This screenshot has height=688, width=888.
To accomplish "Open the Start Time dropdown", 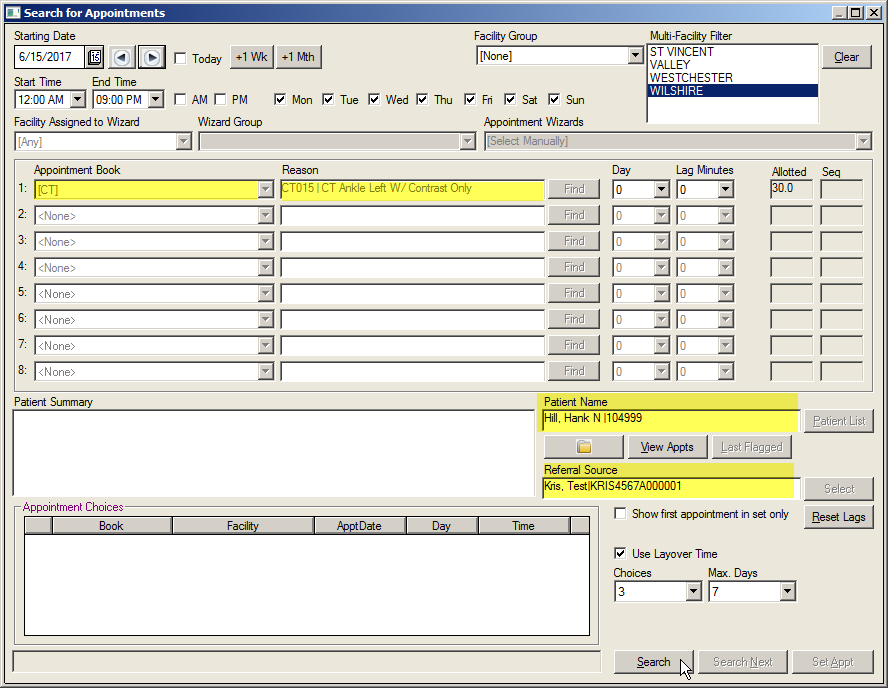I will click(77, 100).
